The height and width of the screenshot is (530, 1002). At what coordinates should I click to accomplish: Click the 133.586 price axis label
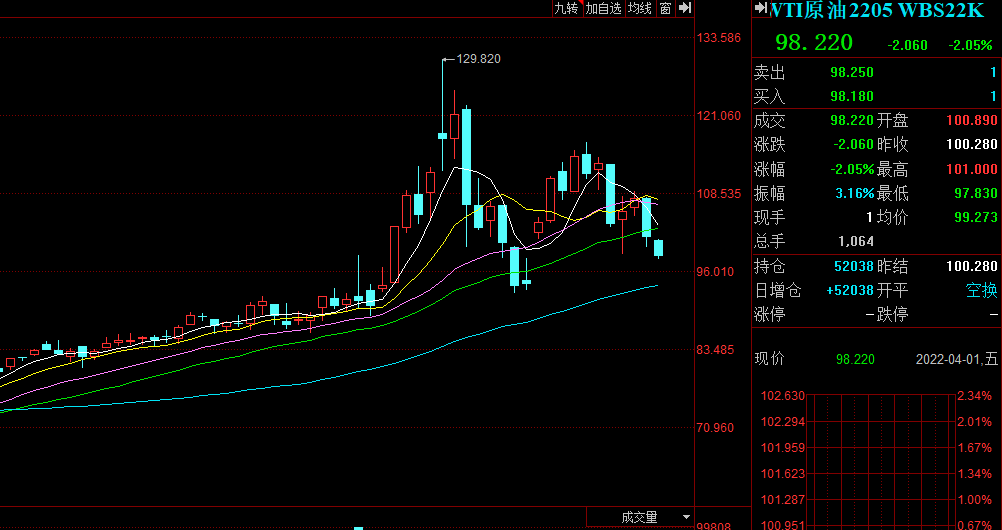(x=719, y=38)
